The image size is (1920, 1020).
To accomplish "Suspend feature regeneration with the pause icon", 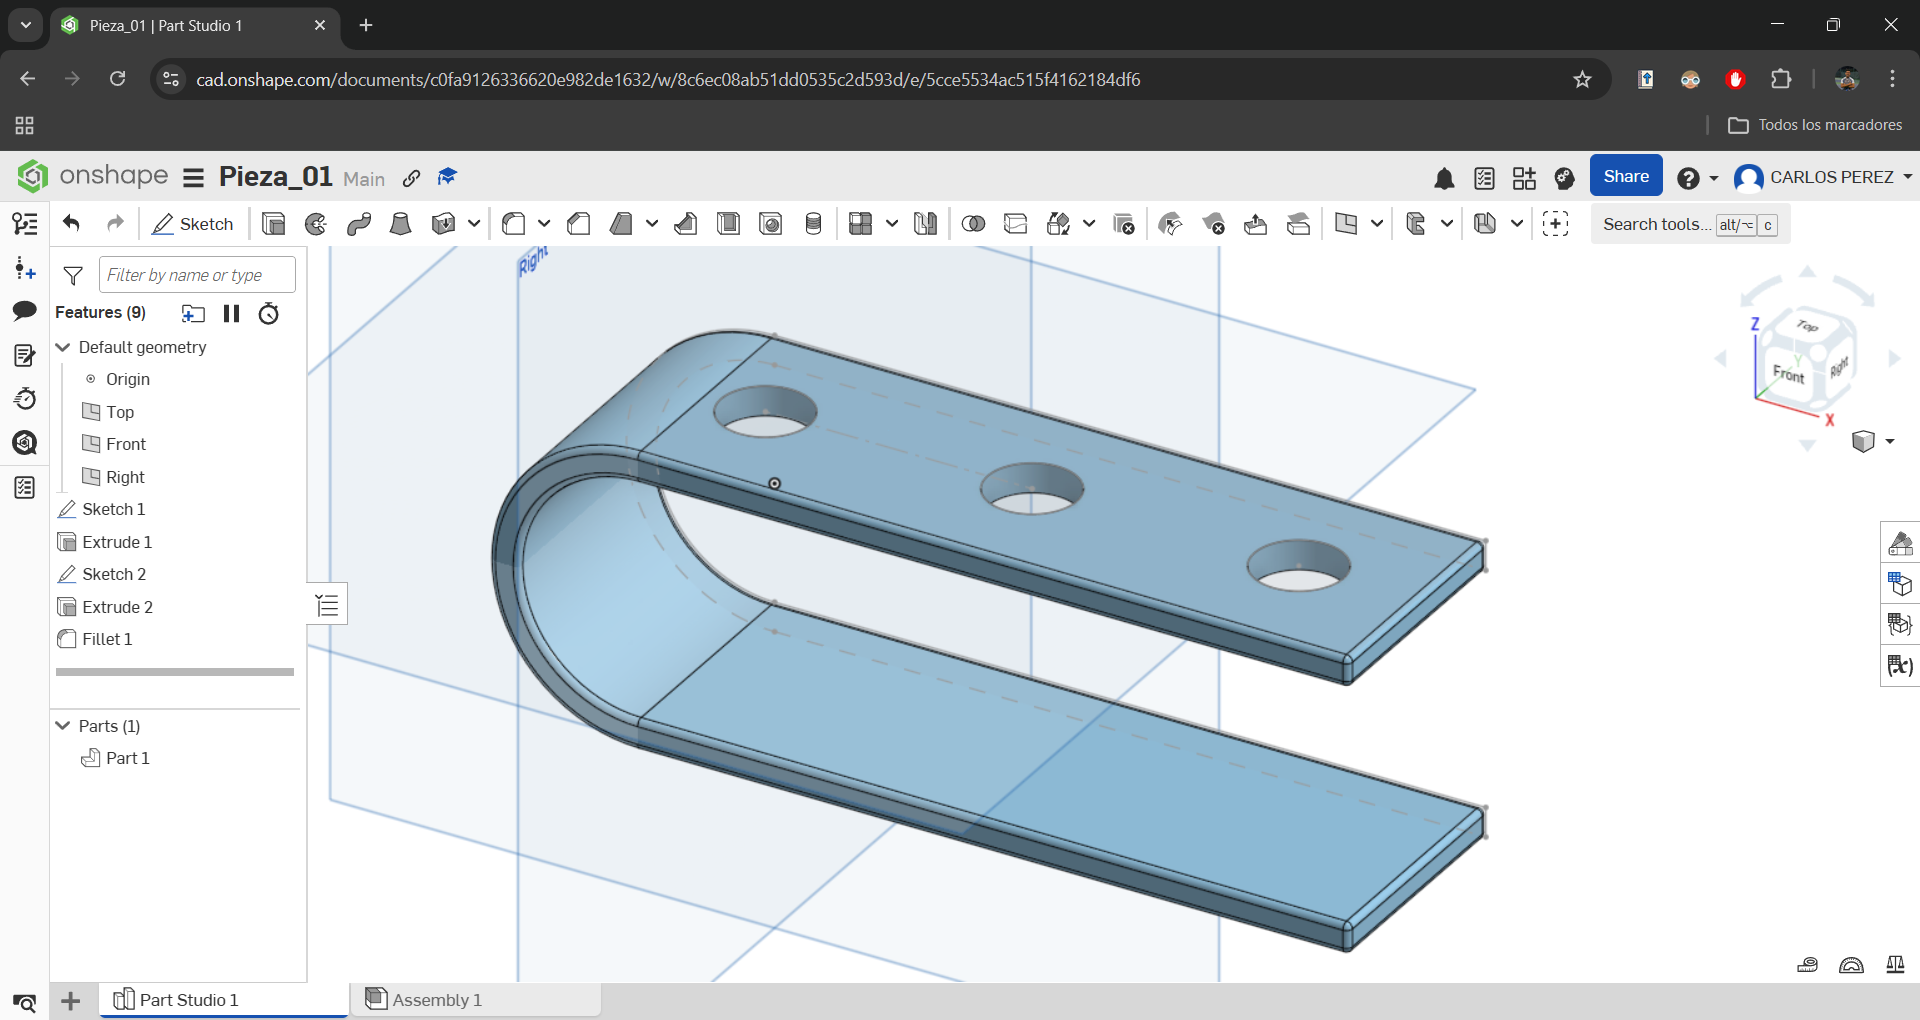I will coord(231,313).
